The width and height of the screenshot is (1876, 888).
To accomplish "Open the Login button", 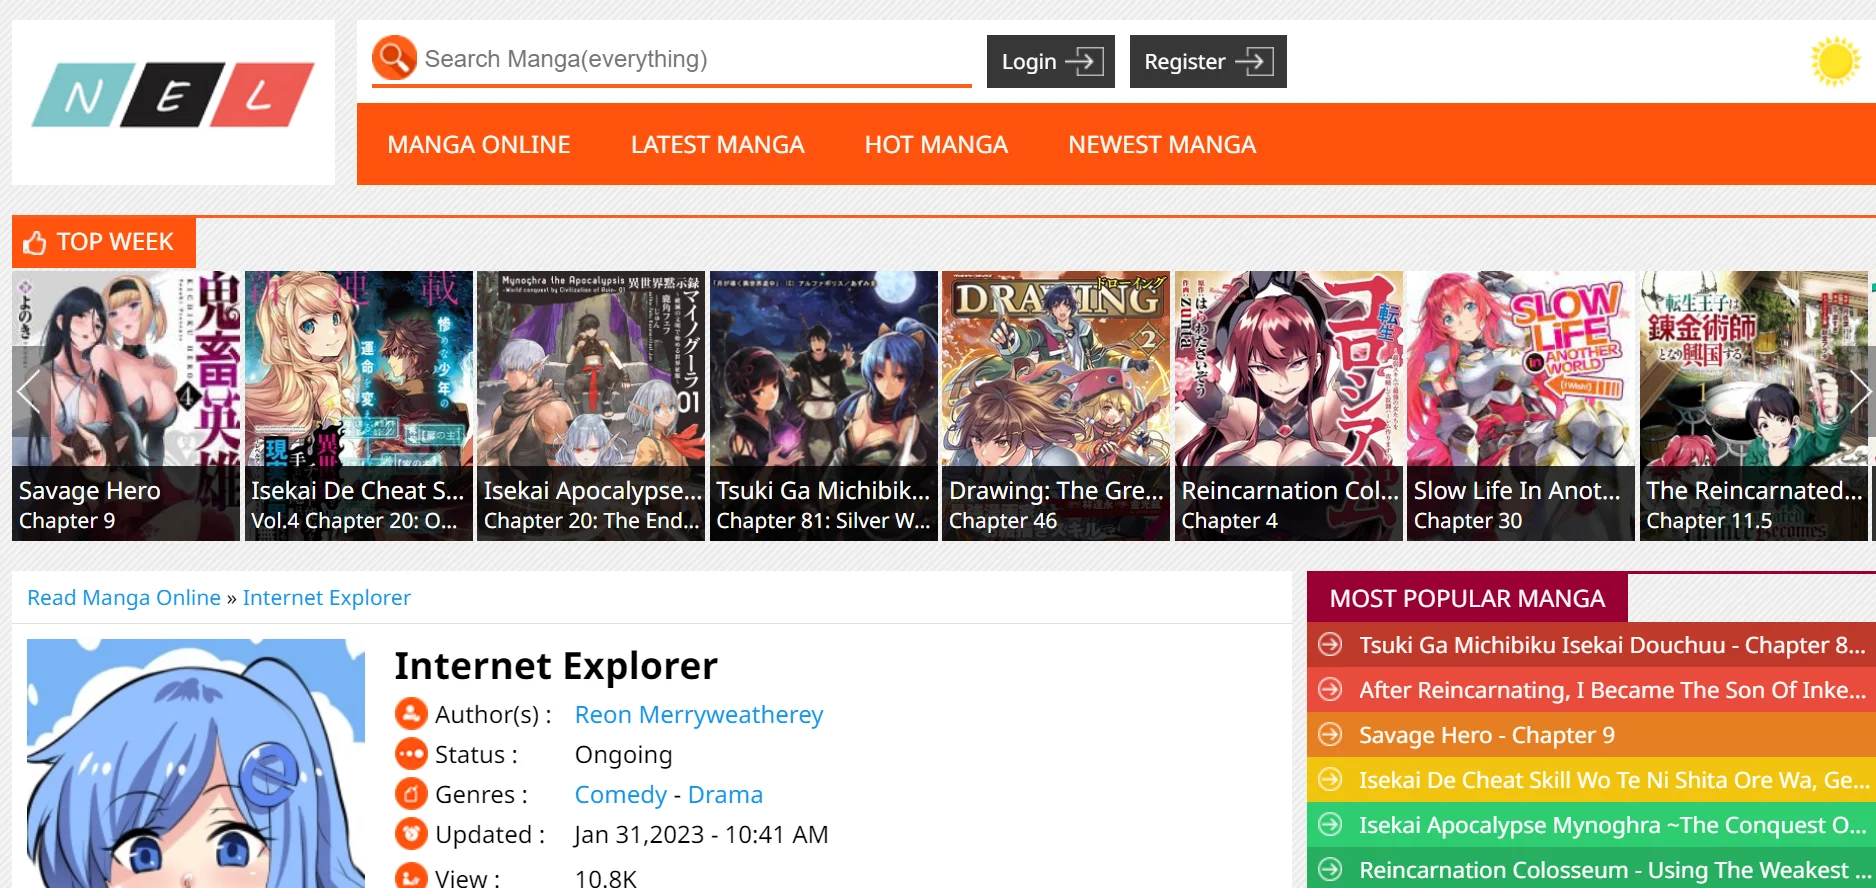I will (x=1050, y=61).
